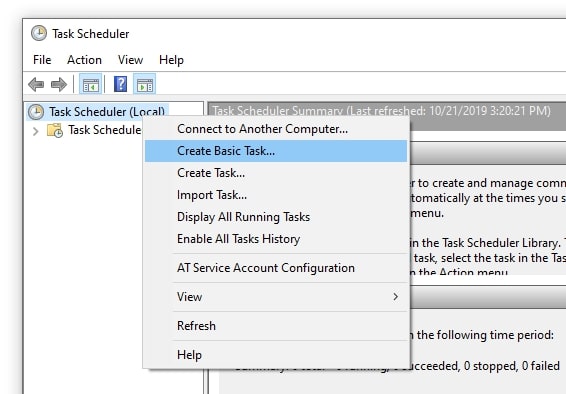The image size is (566, 394).
Task: Click the Task Scheduler Library folder icon
Action: tap(55, 130)
